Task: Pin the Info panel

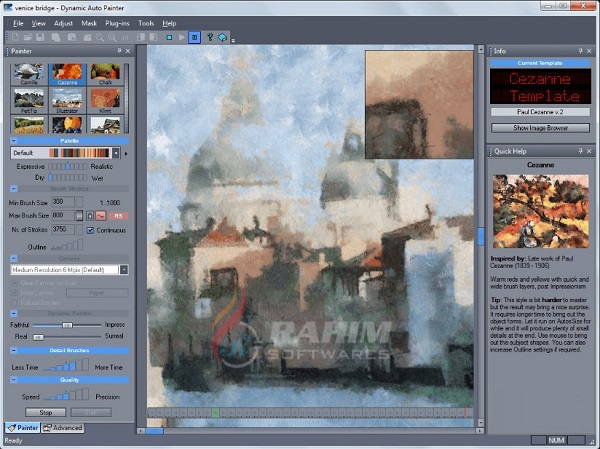Action: click(x=580, y=51)
